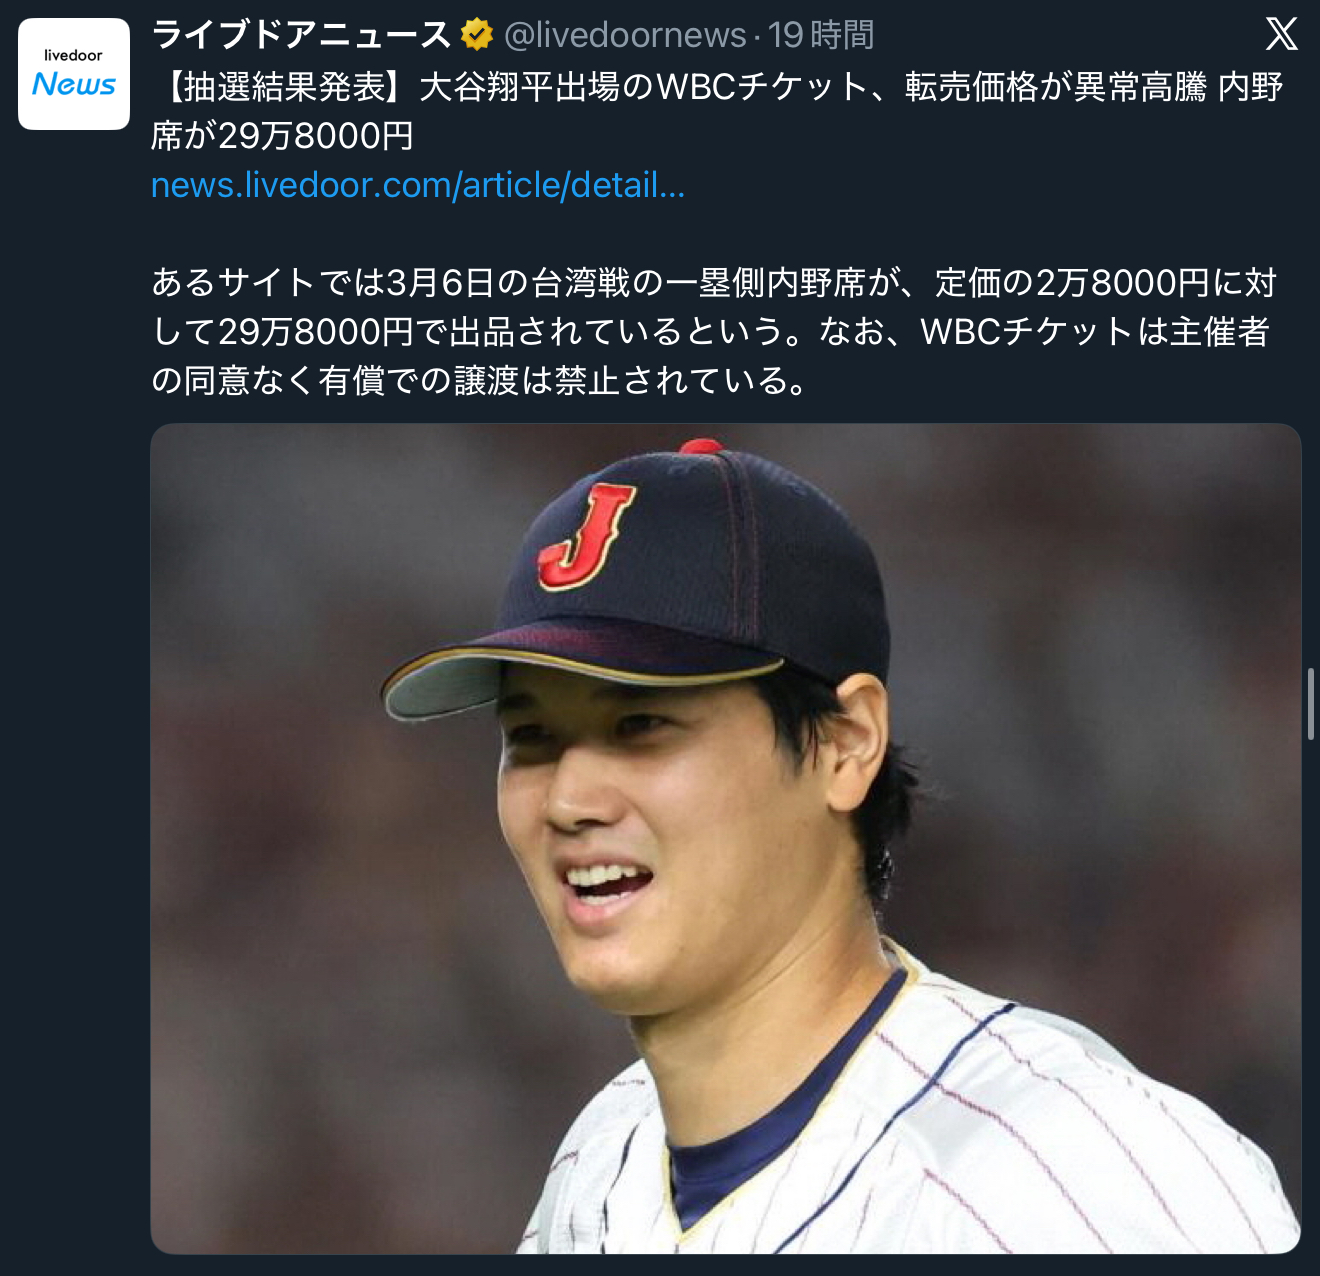Open the 19時間 timestamp

click(821, 35)
